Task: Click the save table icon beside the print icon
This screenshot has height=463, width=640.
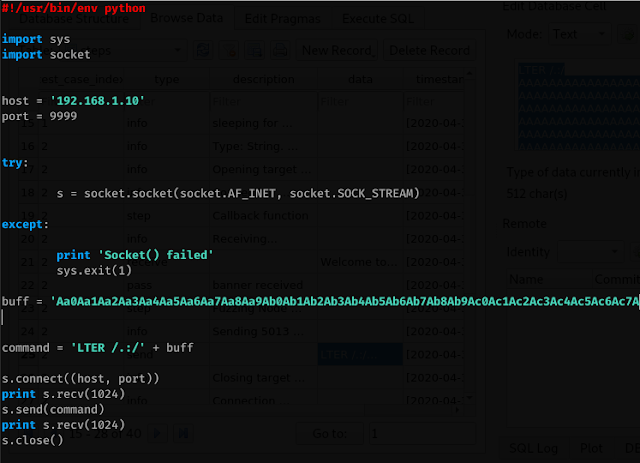Action: [x=255, y=51]
